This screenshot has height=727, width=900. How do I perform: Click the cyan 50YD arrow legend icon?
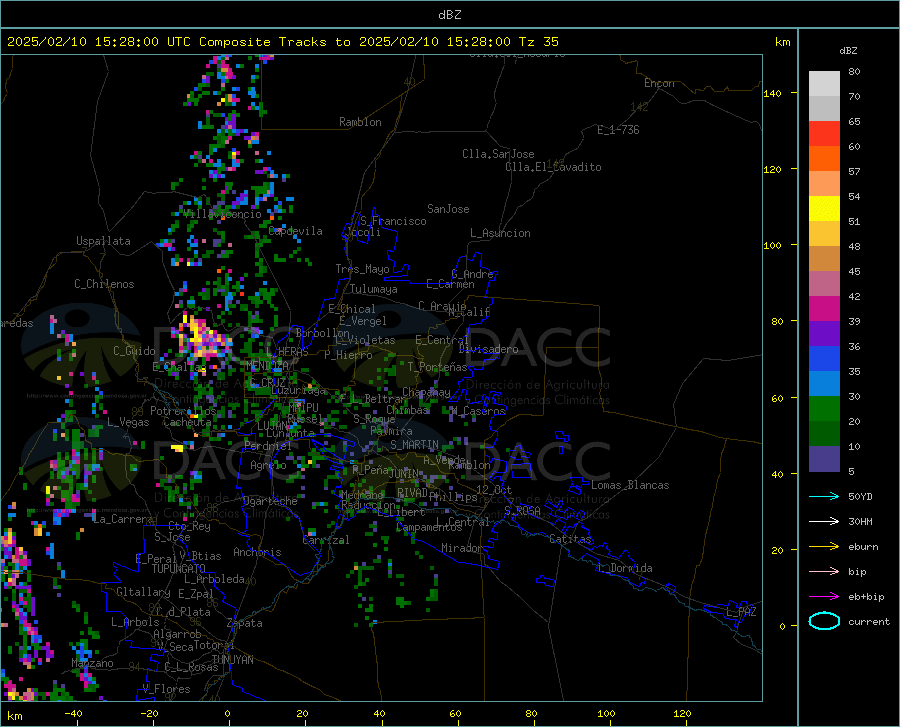[824, 496]
